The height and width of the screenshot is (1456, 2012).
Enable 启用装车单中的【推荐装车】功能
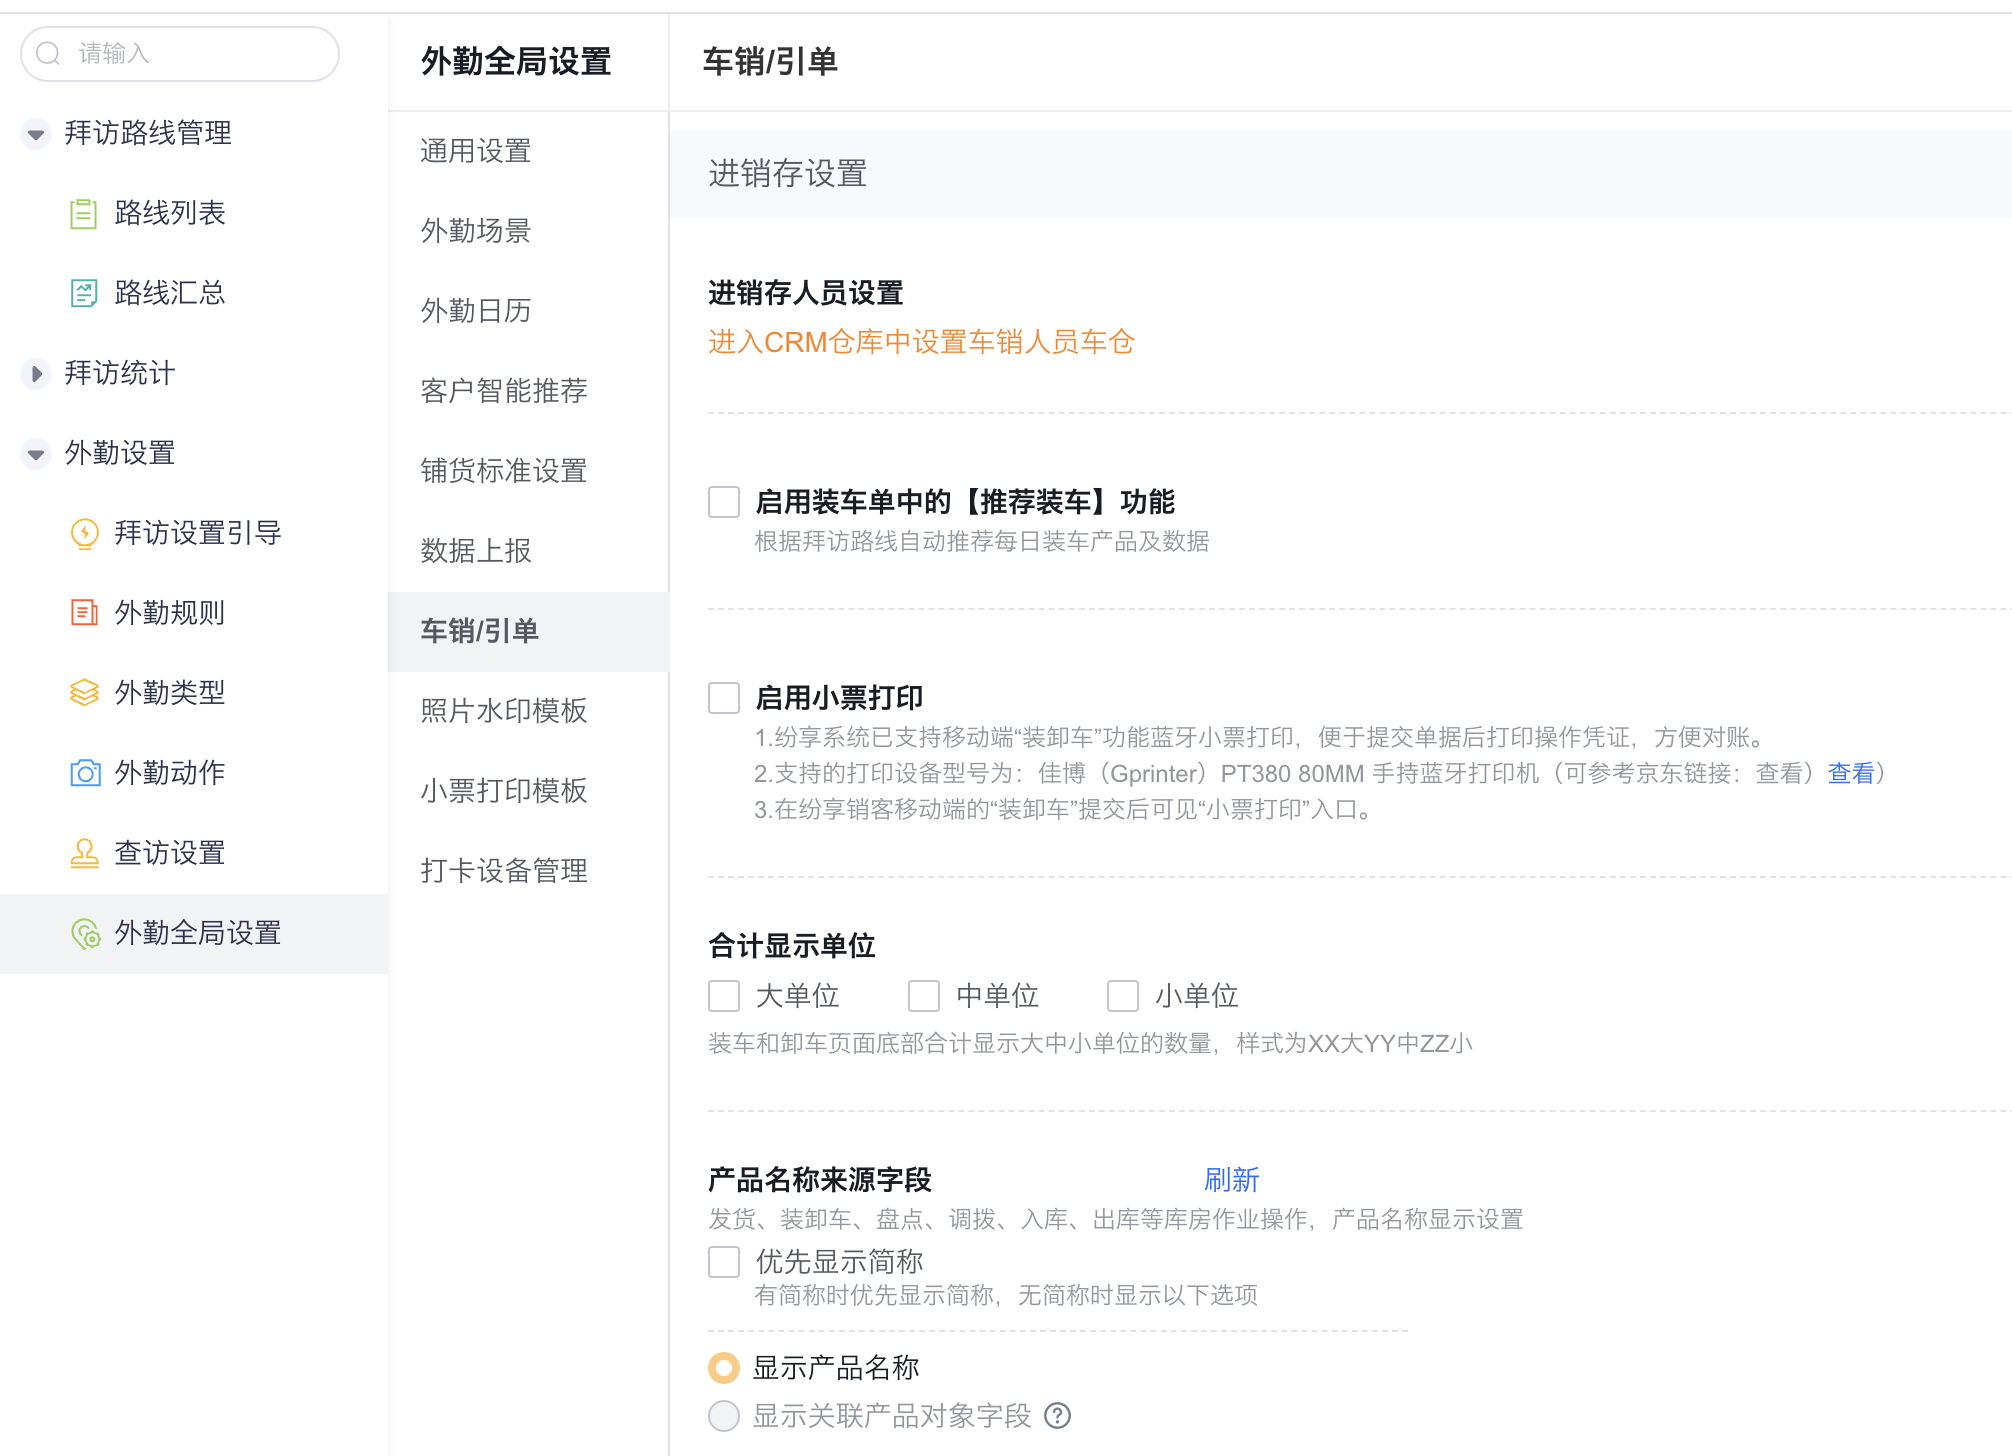pyautogui.click(x=723, y=501)
